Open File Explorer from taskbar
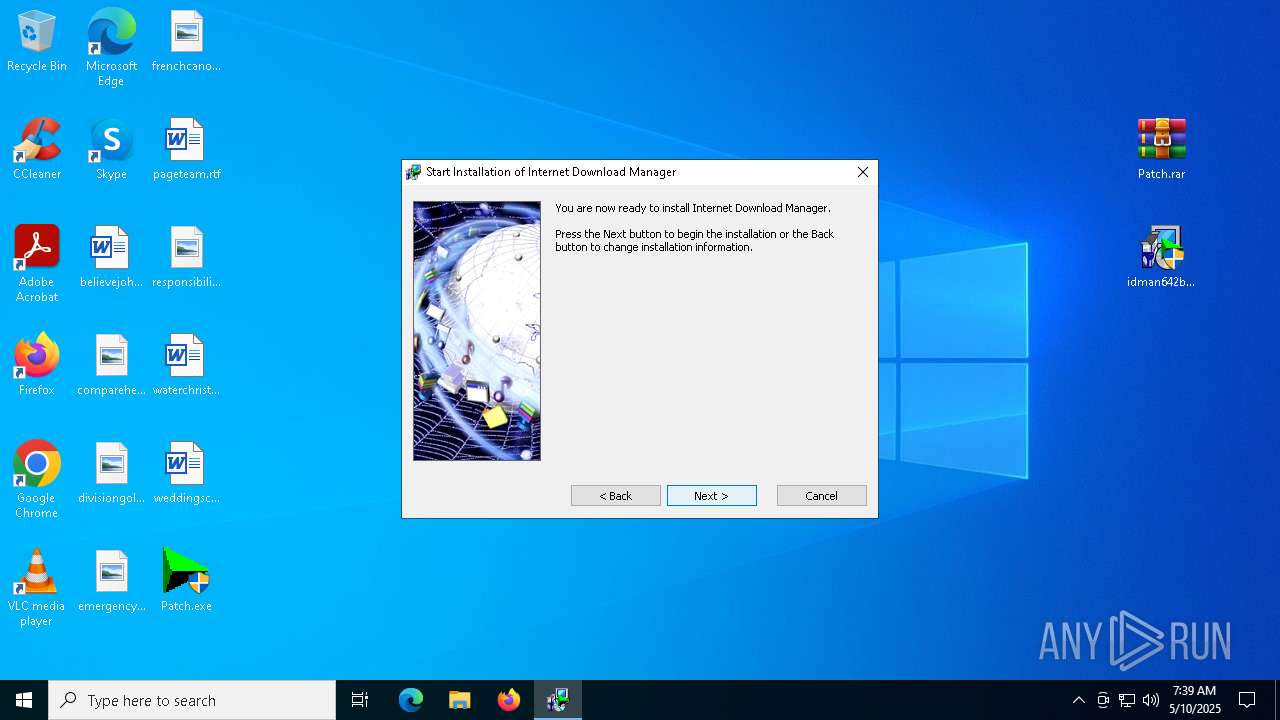Image resolution: width=1280 pixels, height=720 pixels. (460, 700)
